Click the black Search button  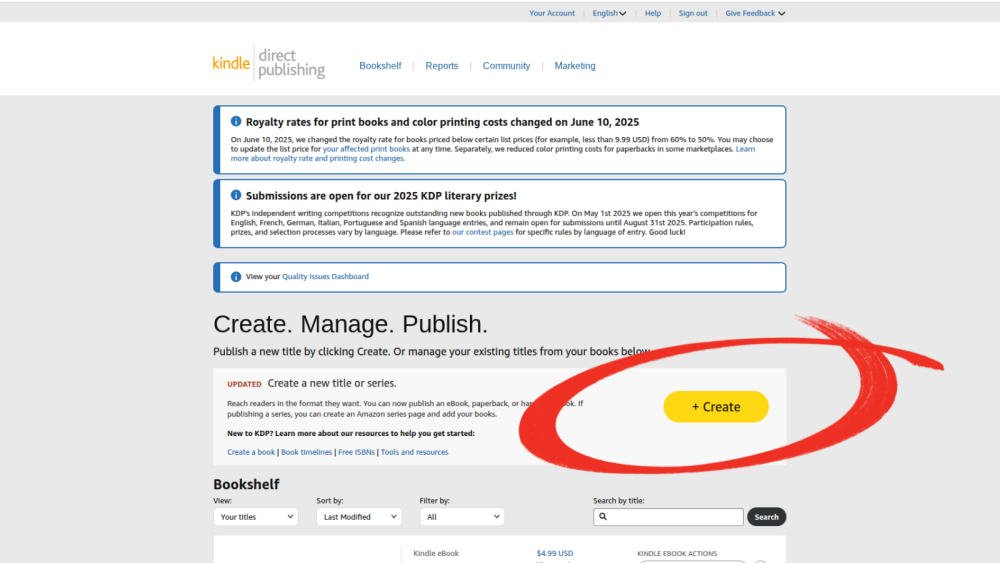coord(766,517)
